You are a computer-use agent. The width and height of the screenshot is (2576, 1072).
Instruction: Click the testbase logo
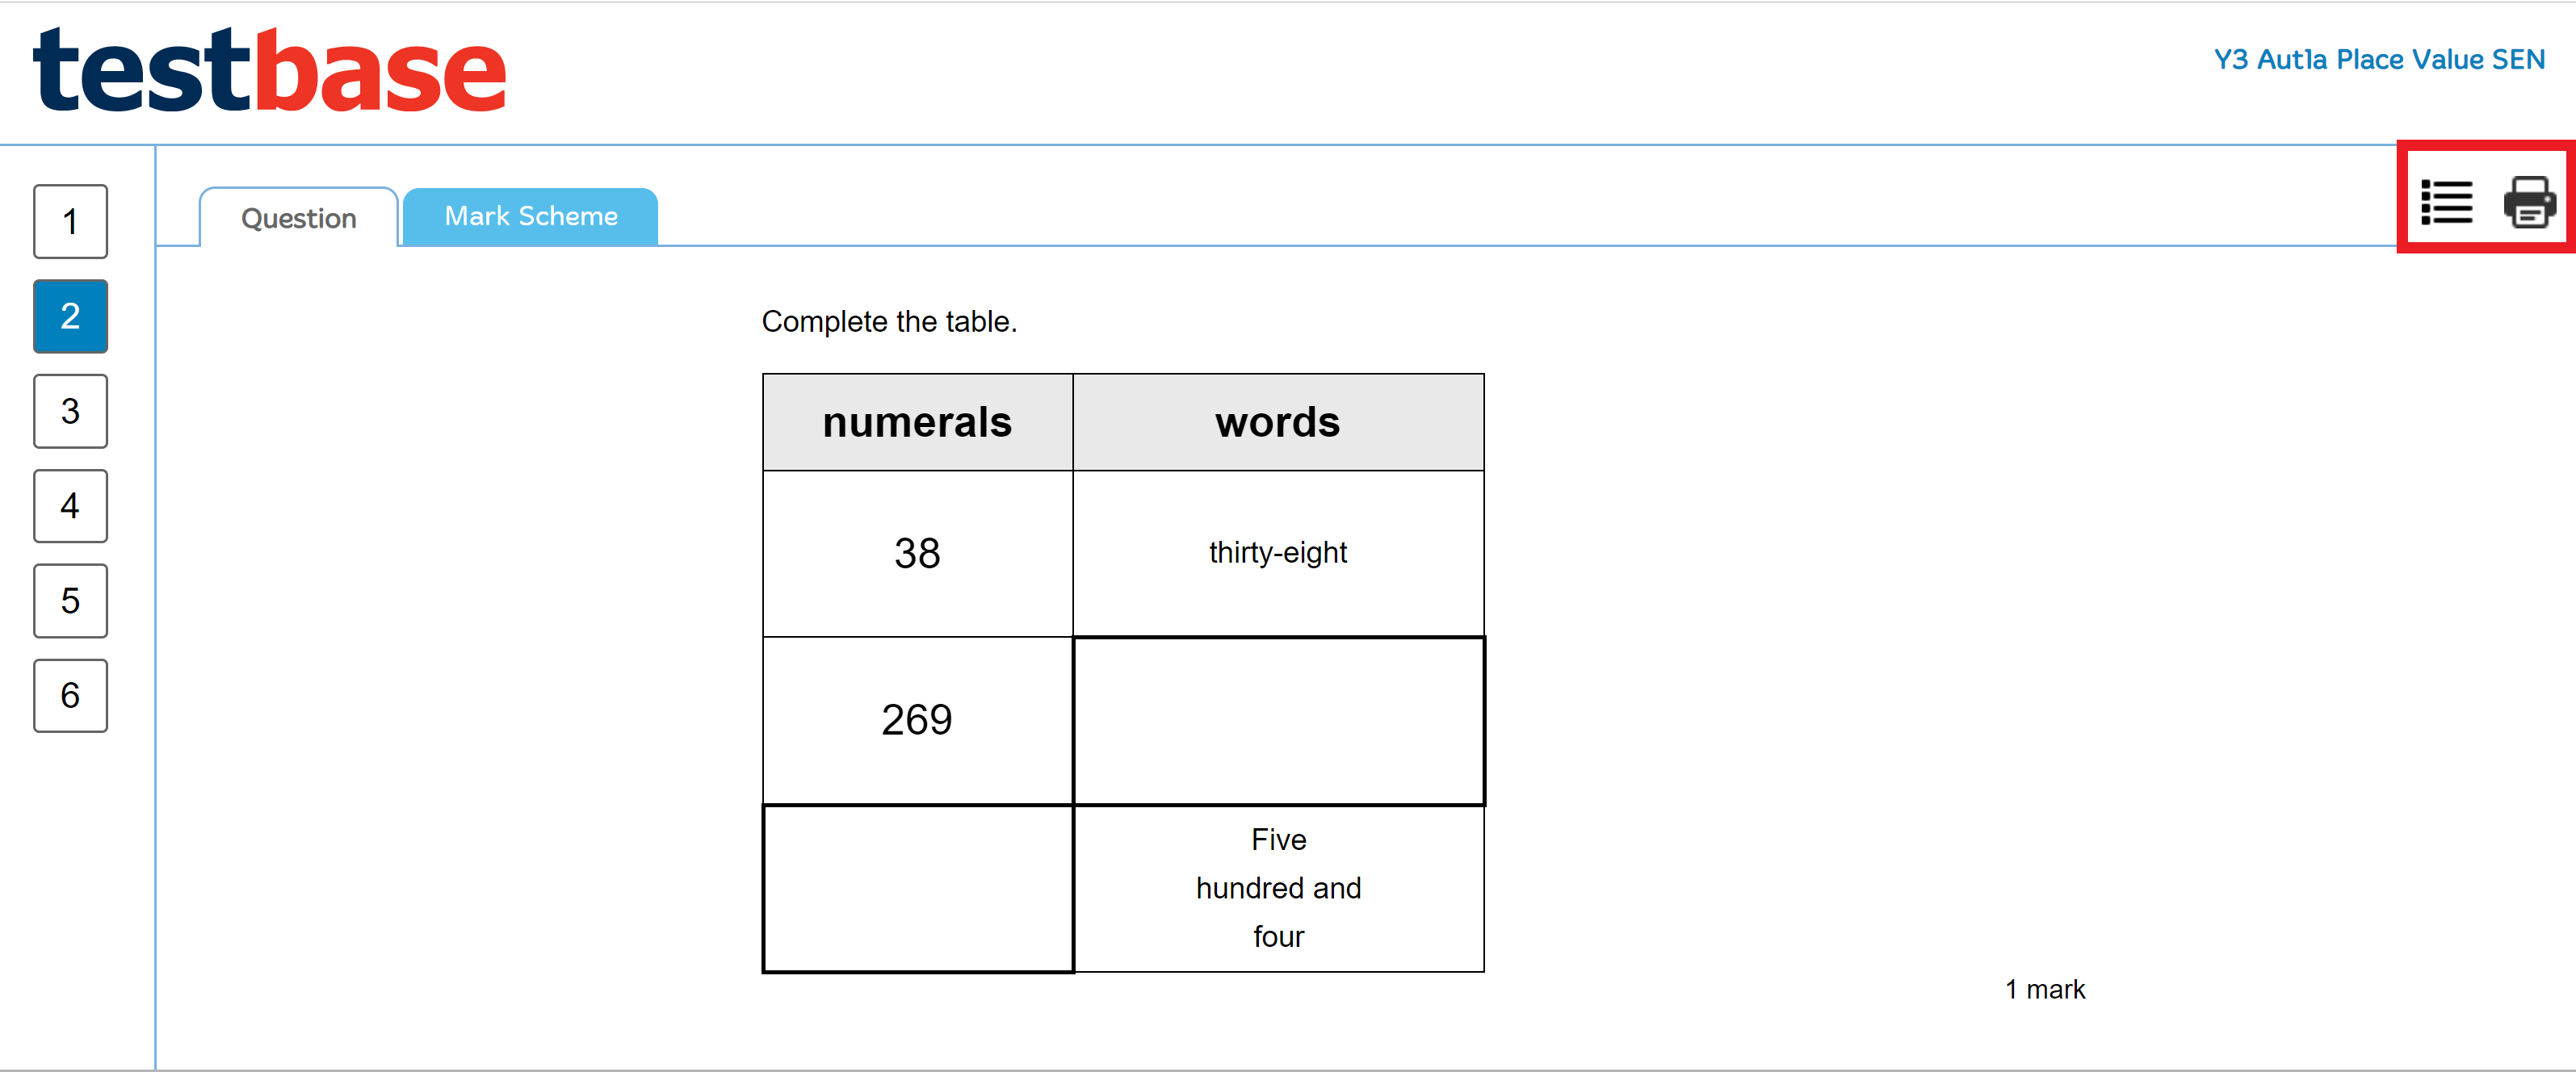(x=270, y=70)
